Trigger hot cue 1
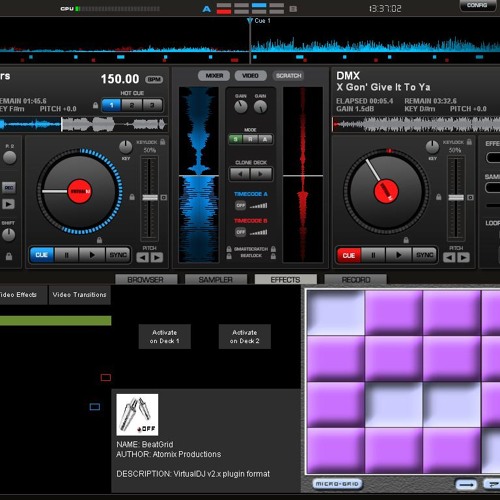The width and height of the screenshot is (500, 500). tap(111, 105)
